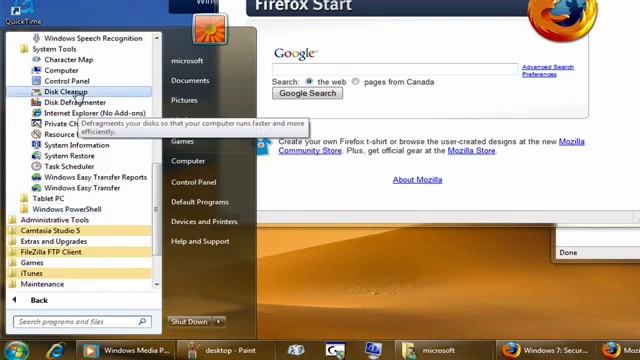Click the Google search text field
This screenshot has height=360, width=640.
[395, 69]
